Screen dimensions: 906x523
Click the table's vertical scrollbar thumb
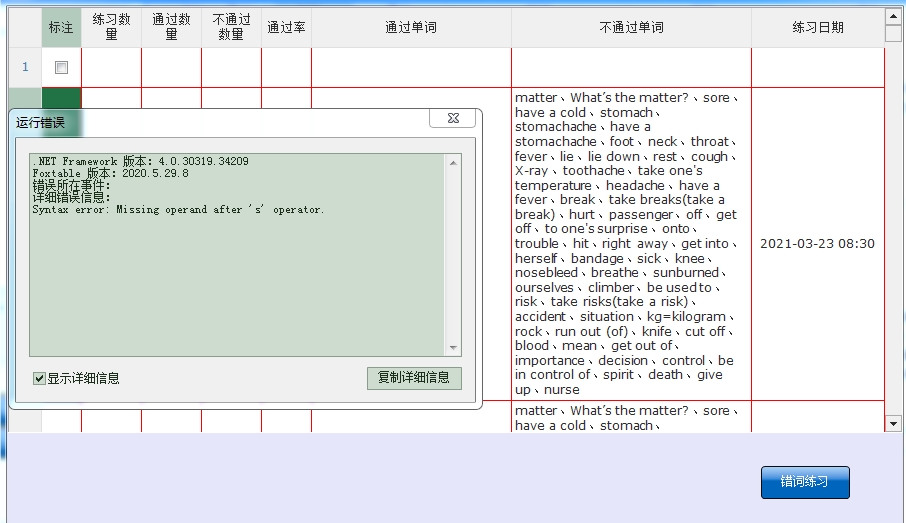click(893, 34)
